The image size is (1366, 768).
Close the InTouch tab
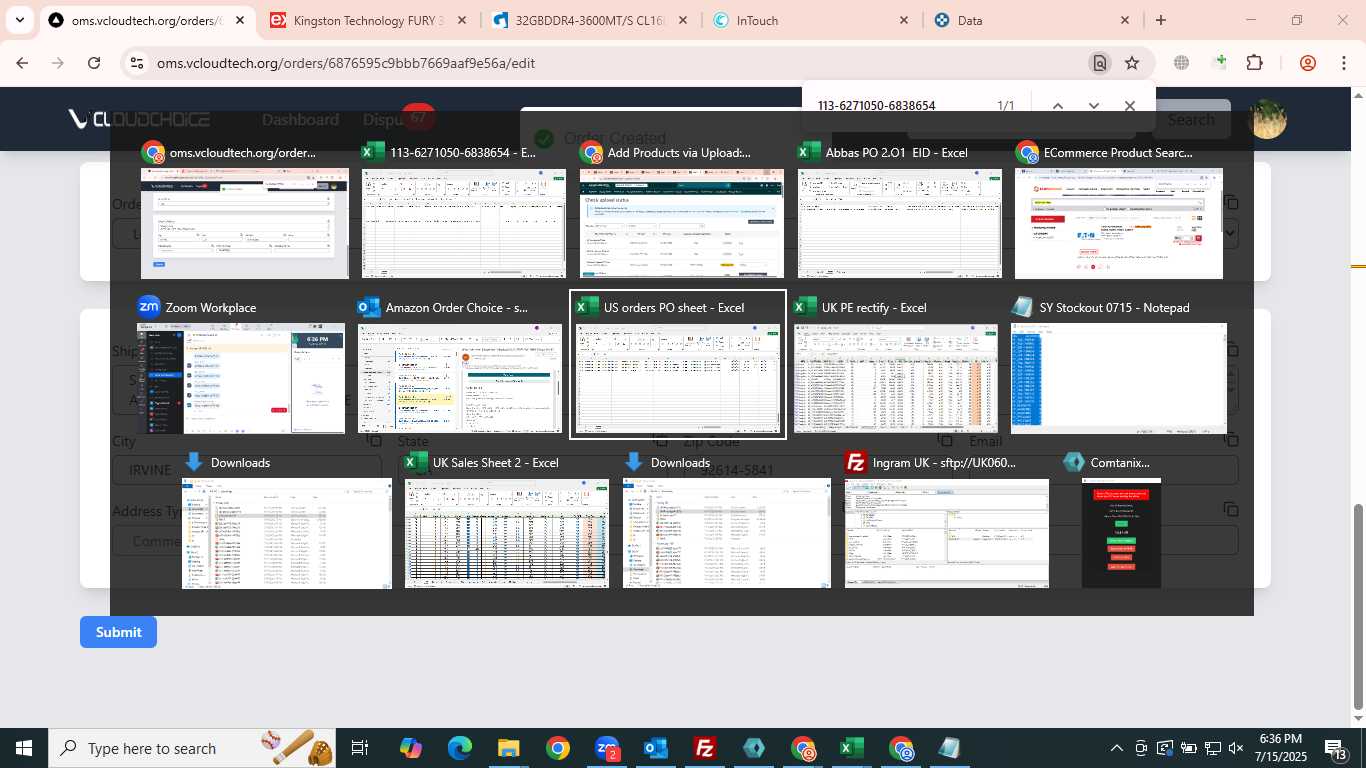(x=904, y=20)
